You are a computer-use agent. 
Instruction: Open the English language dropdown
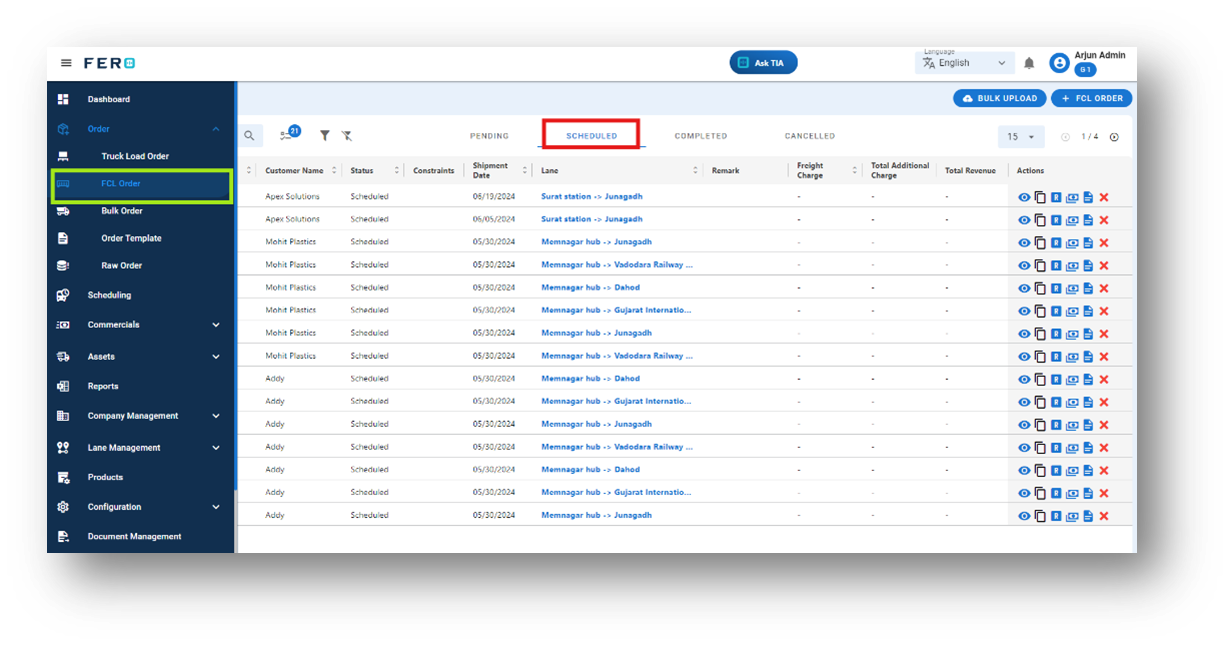tap(964, 63)
